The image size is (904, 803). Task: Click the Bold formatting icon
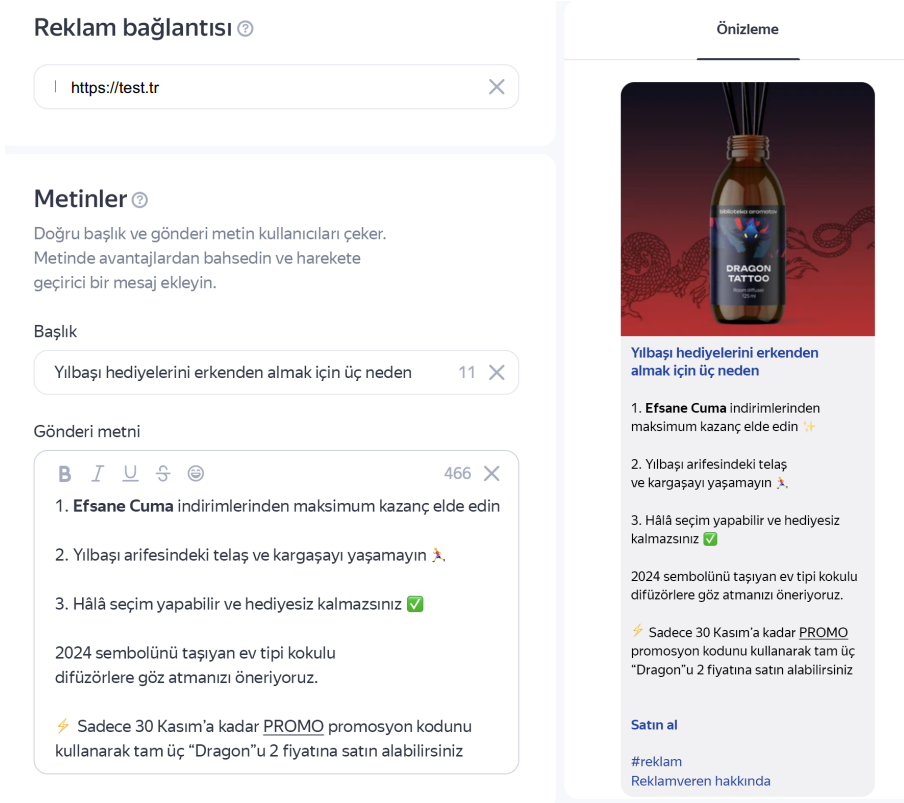tap(65, 474)
